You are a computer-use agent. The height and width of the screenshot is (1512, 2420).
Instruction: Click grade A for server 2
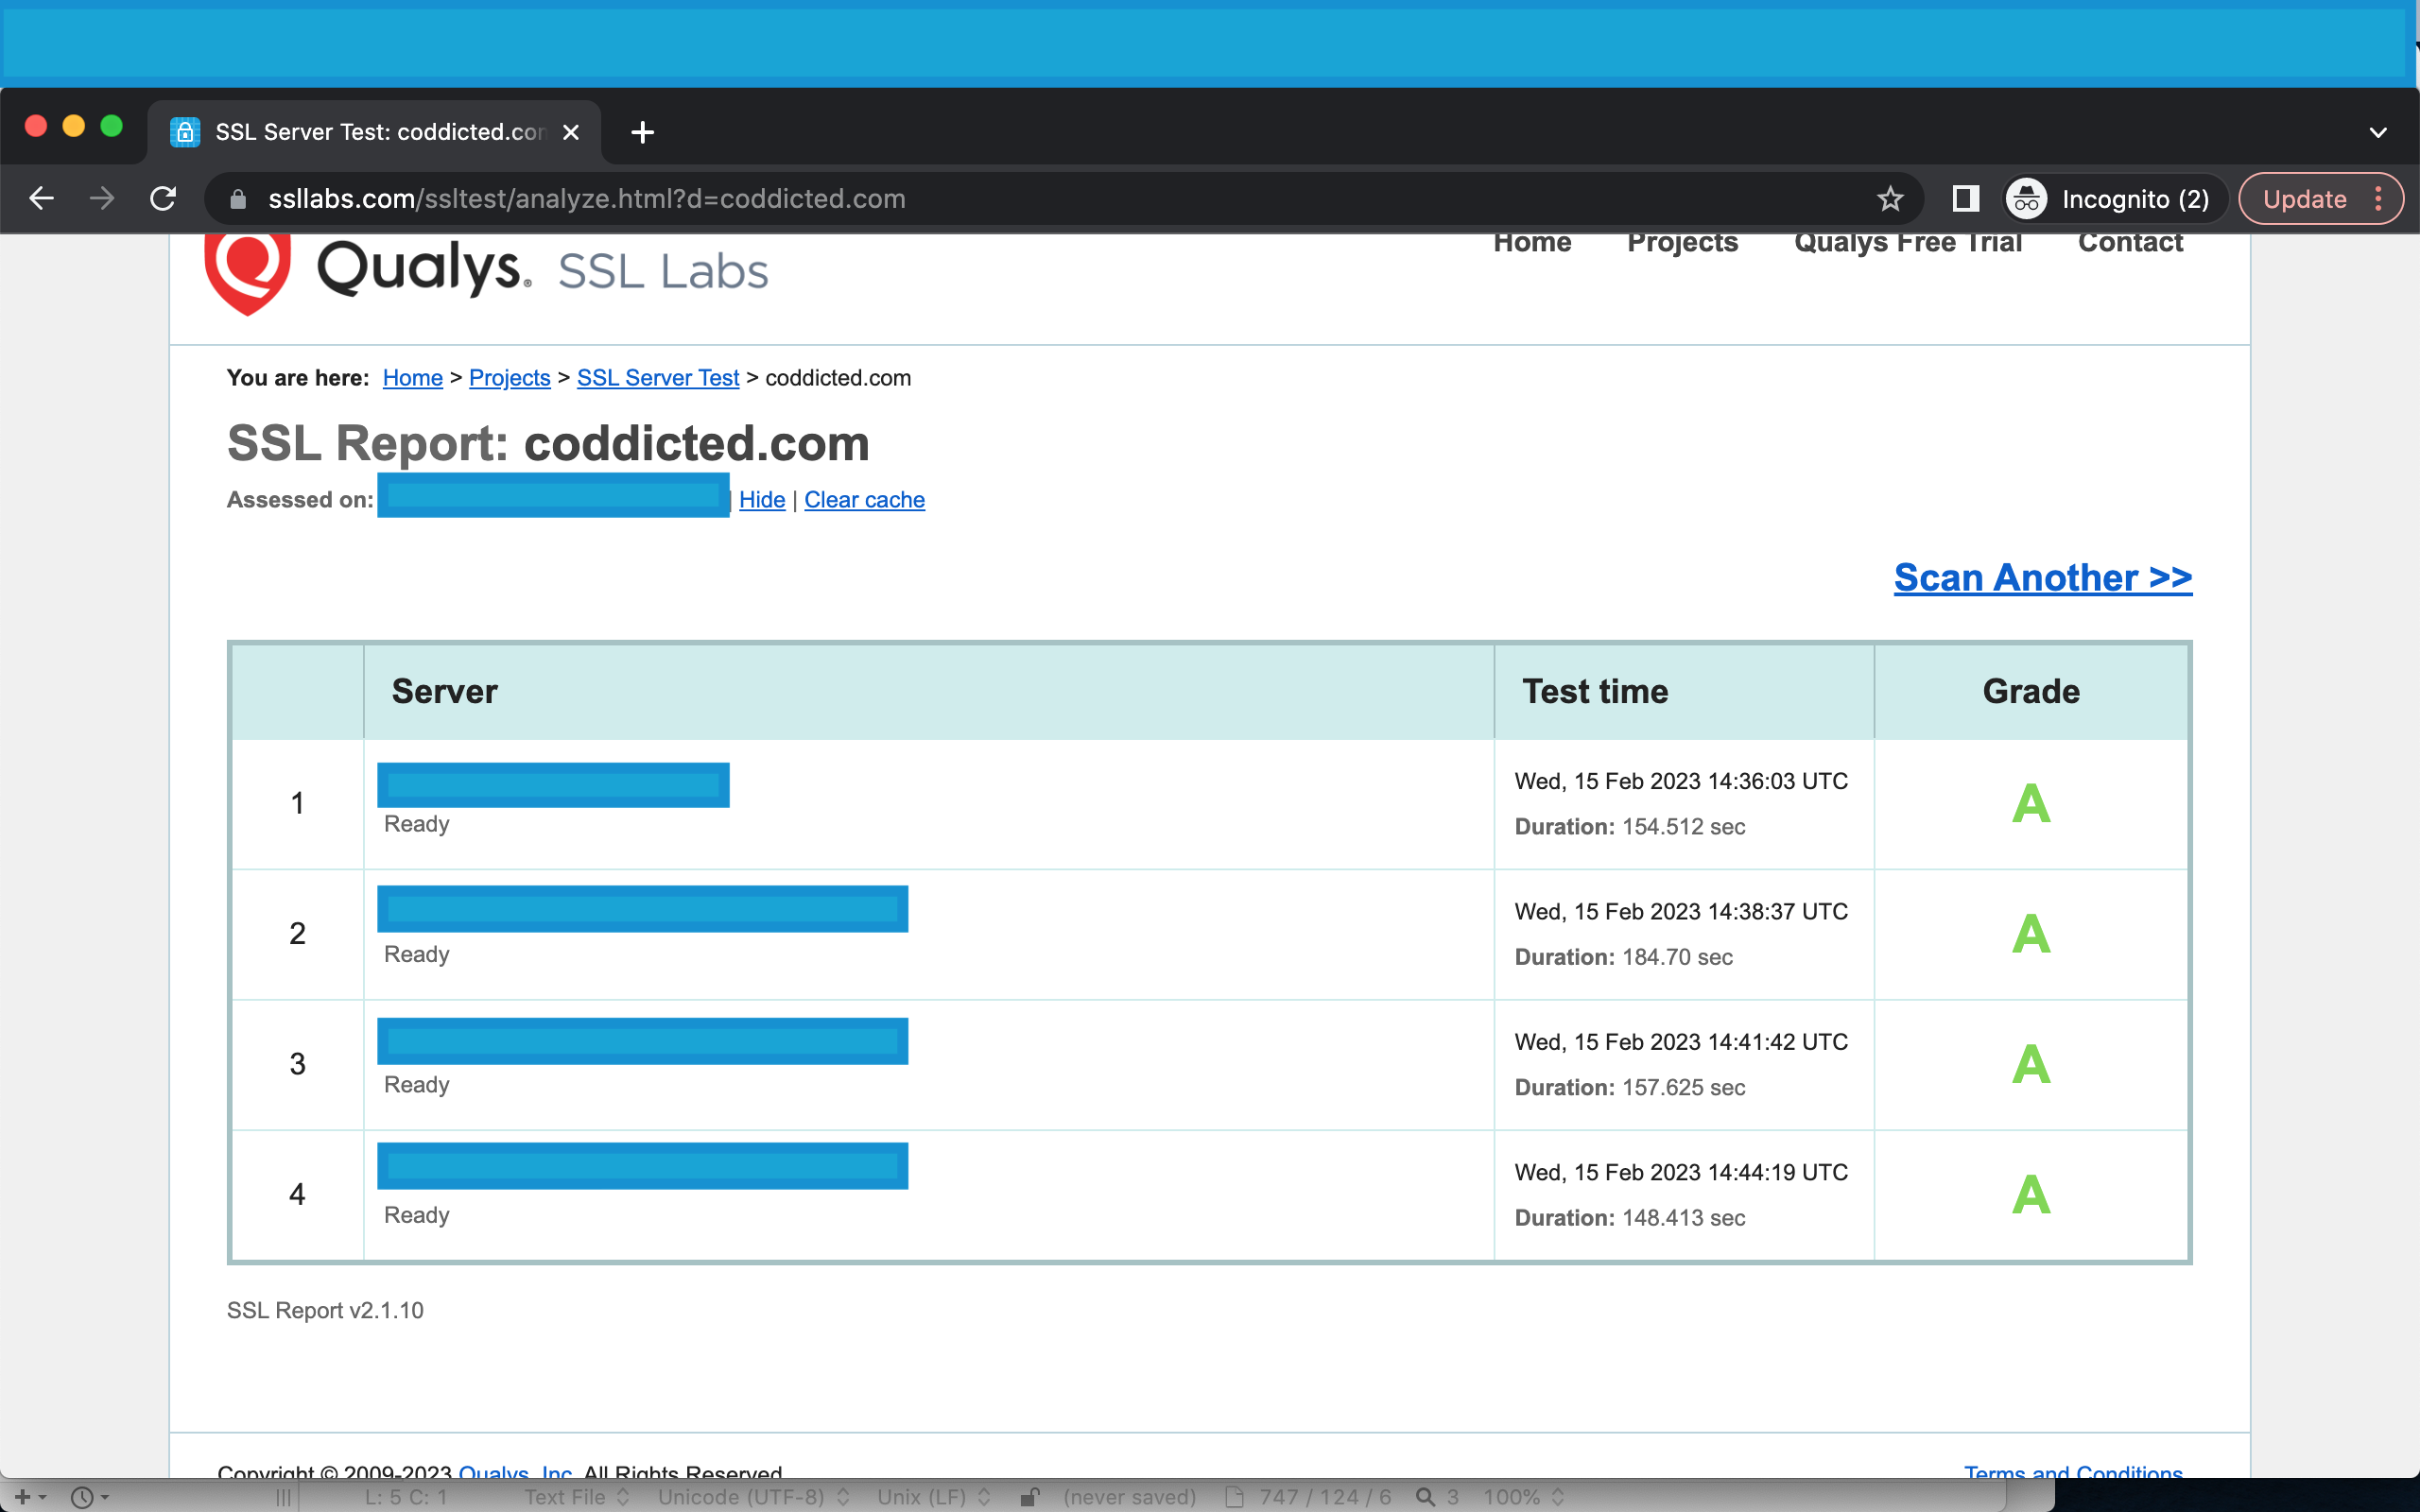coord(2030,934)
